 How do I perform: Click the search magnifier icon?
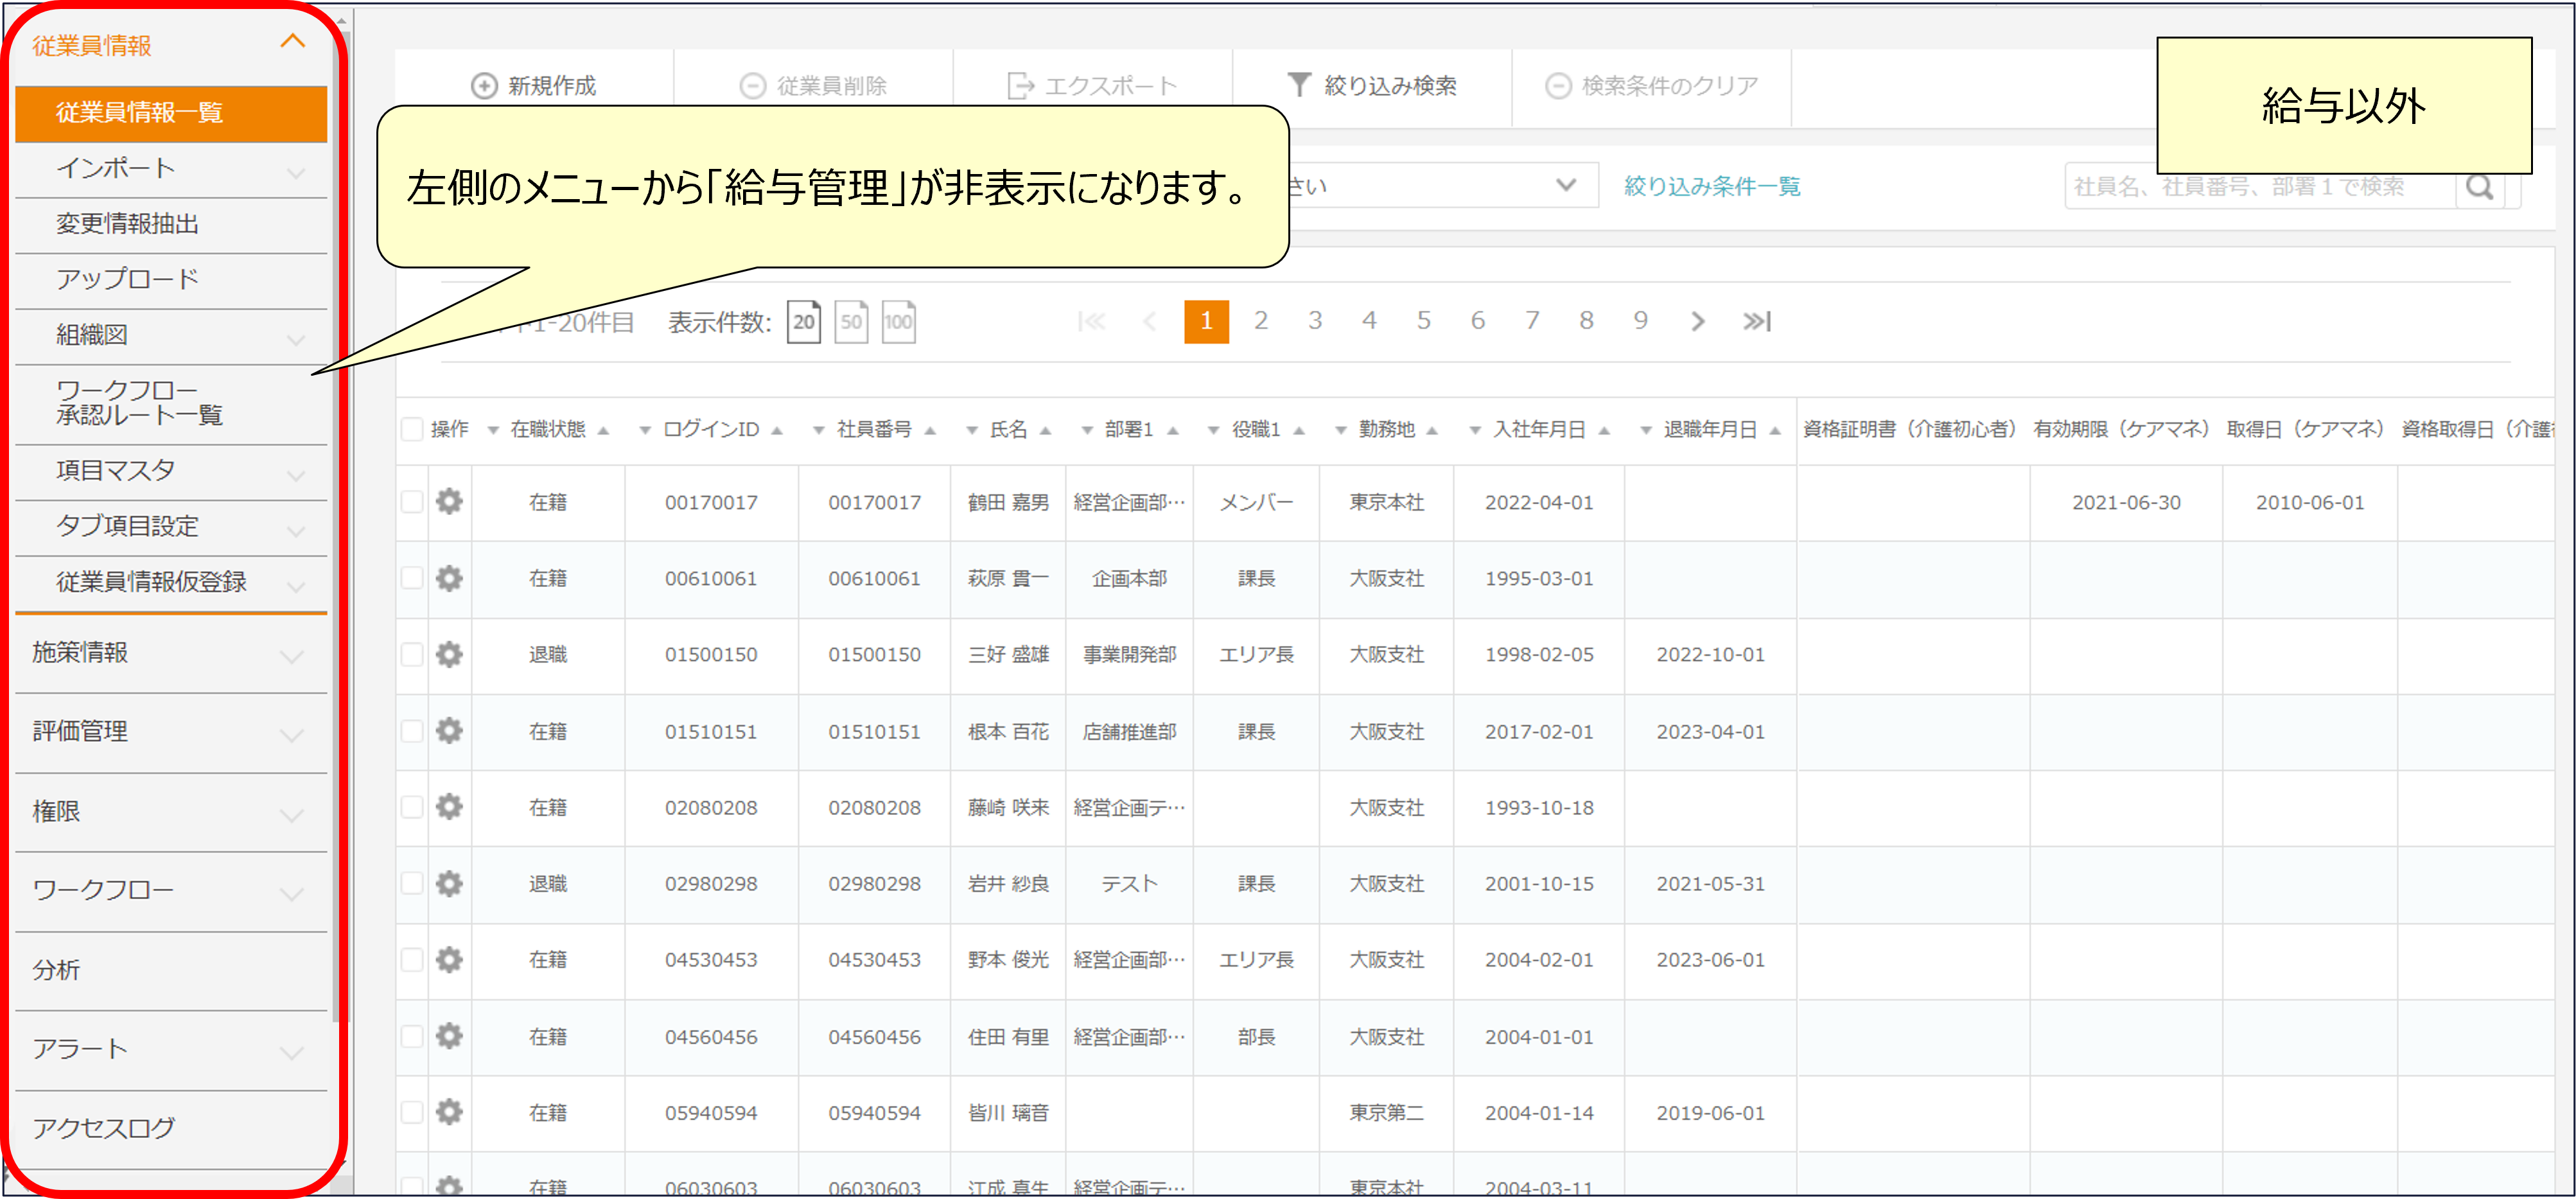click(x=2481, y=186)
